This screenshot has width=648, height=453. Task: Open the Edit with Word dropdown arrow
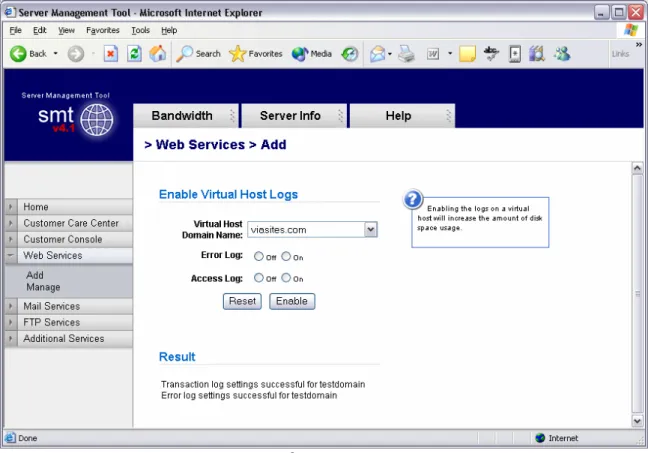click(x=450, y=54)
